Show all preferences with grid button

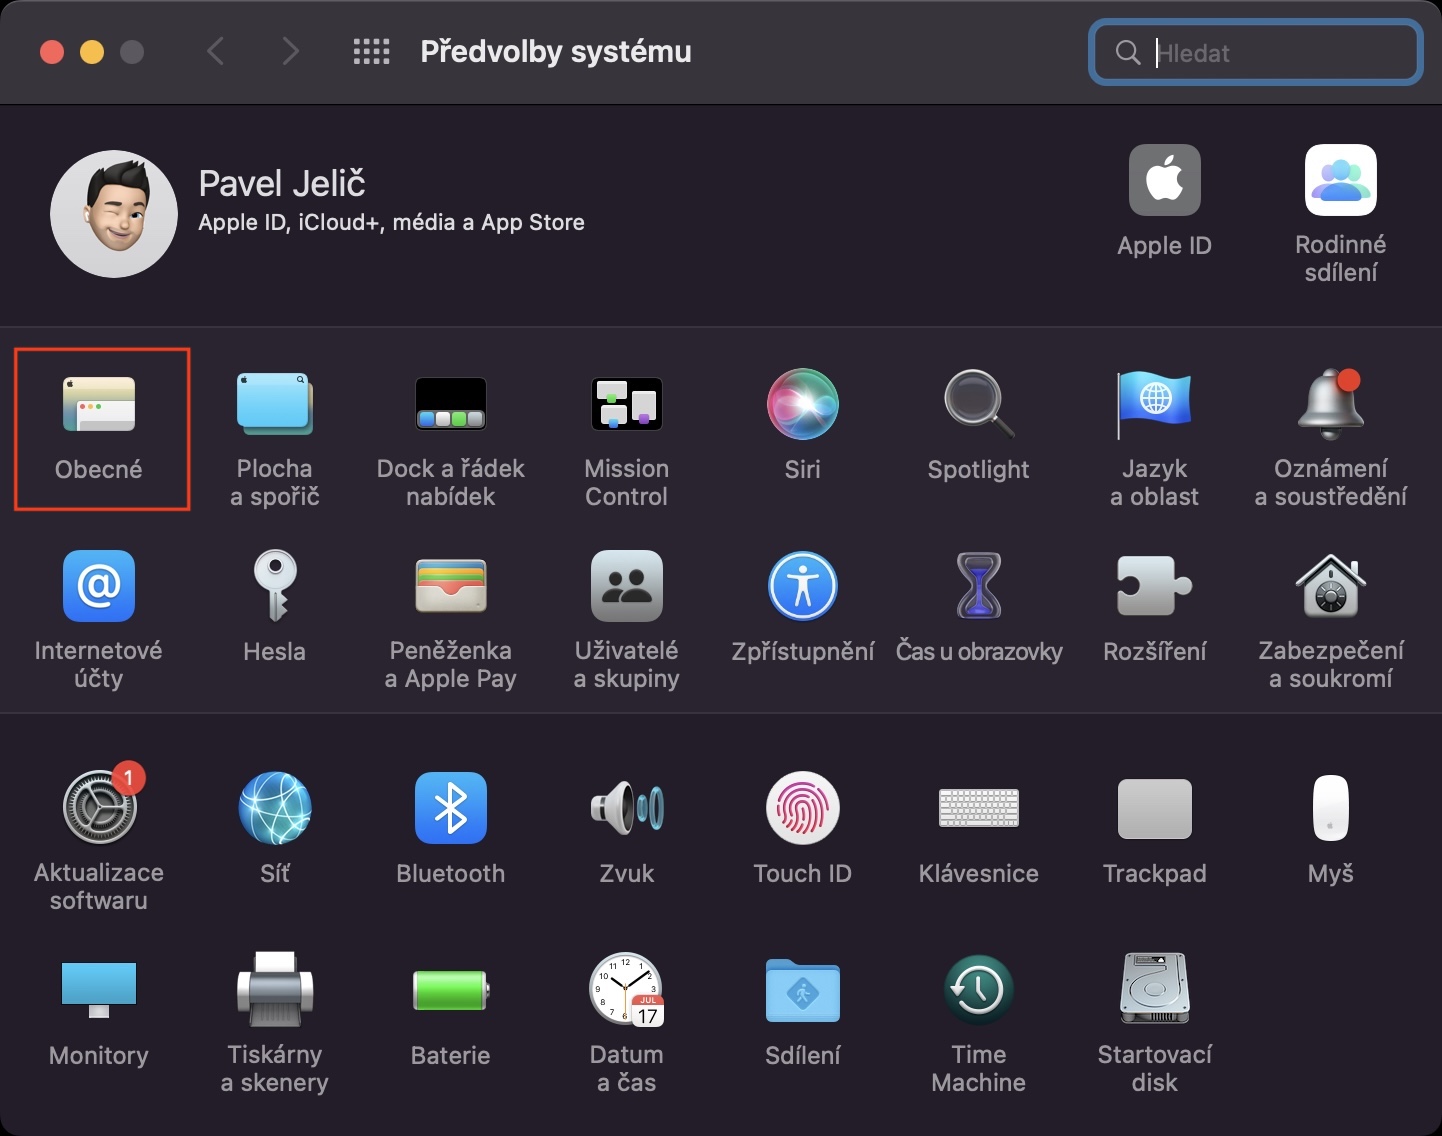click(372, 52)
